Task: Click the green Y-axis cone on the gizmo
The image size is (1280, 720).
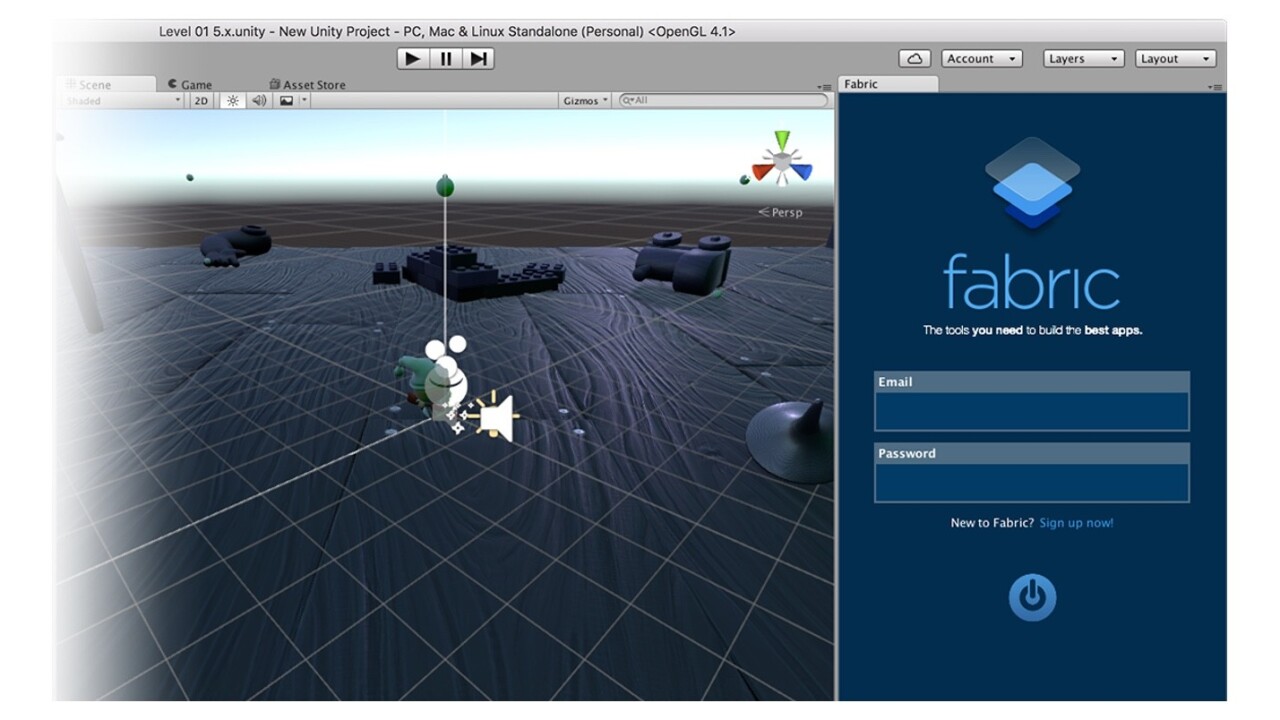Action: [782, 140]
